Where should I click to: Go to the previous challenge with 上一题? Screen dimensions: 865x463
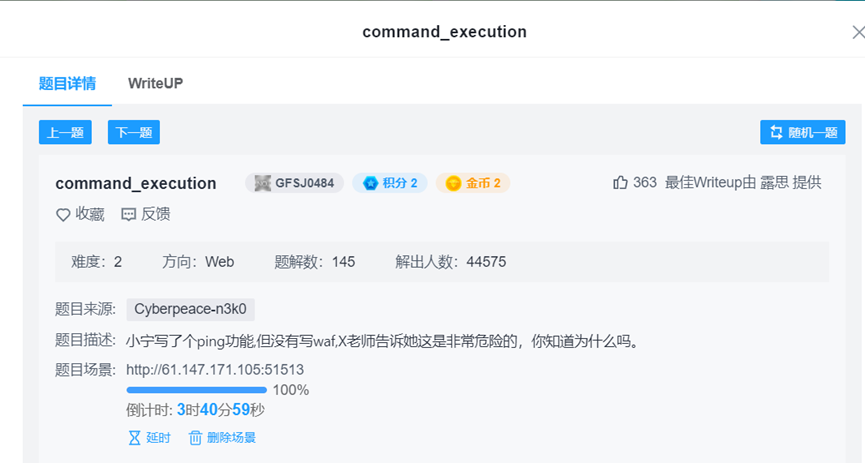coord(65,132)
